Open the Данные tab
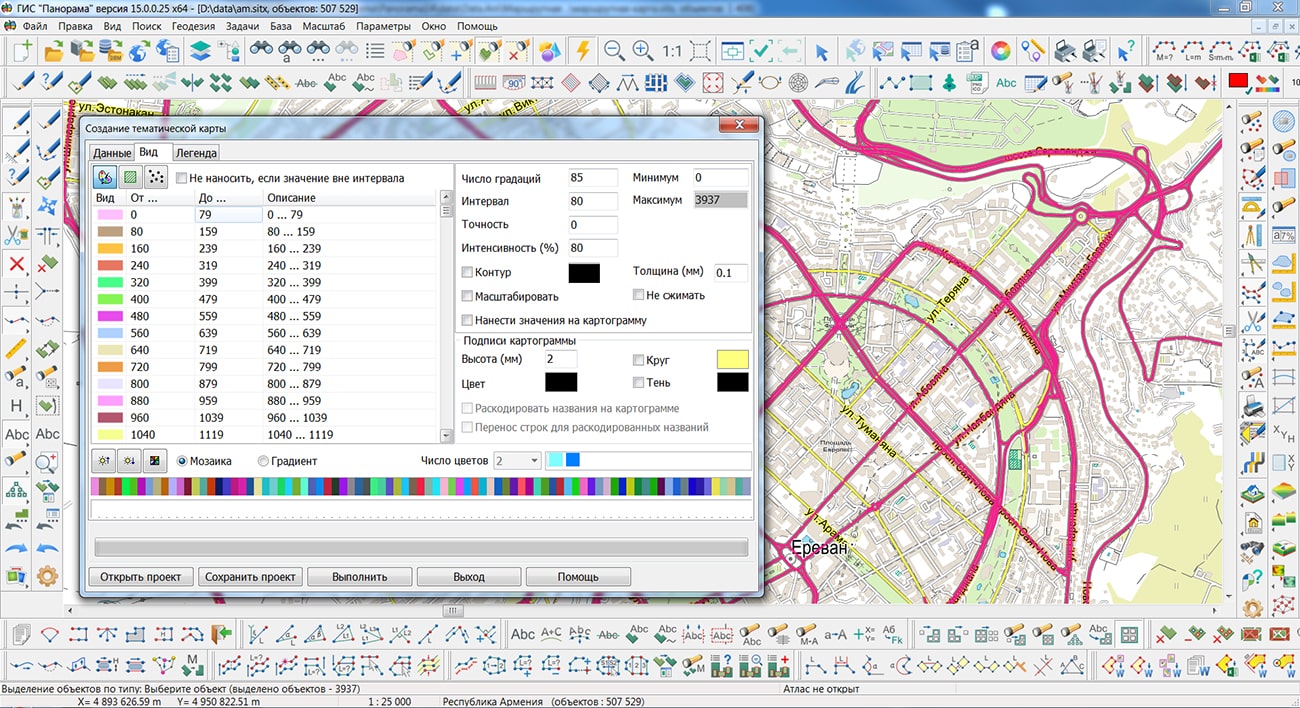This screenshot has height=708, width=1300. click(x=112, y=153)
